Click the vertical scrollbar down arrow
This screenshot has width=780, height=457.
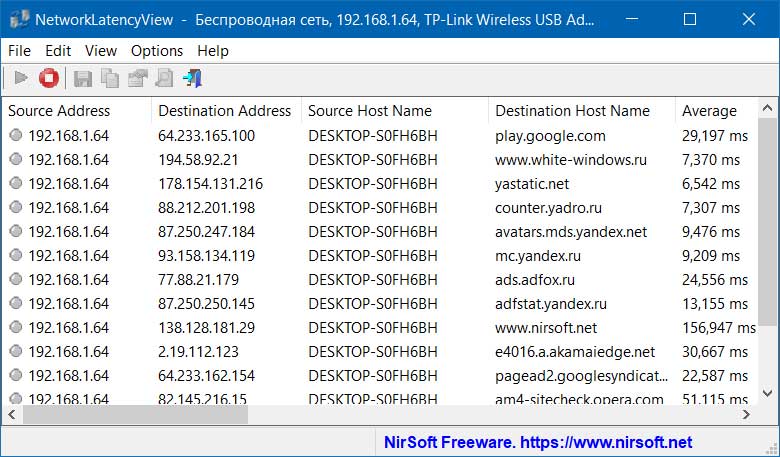point(768,393)
